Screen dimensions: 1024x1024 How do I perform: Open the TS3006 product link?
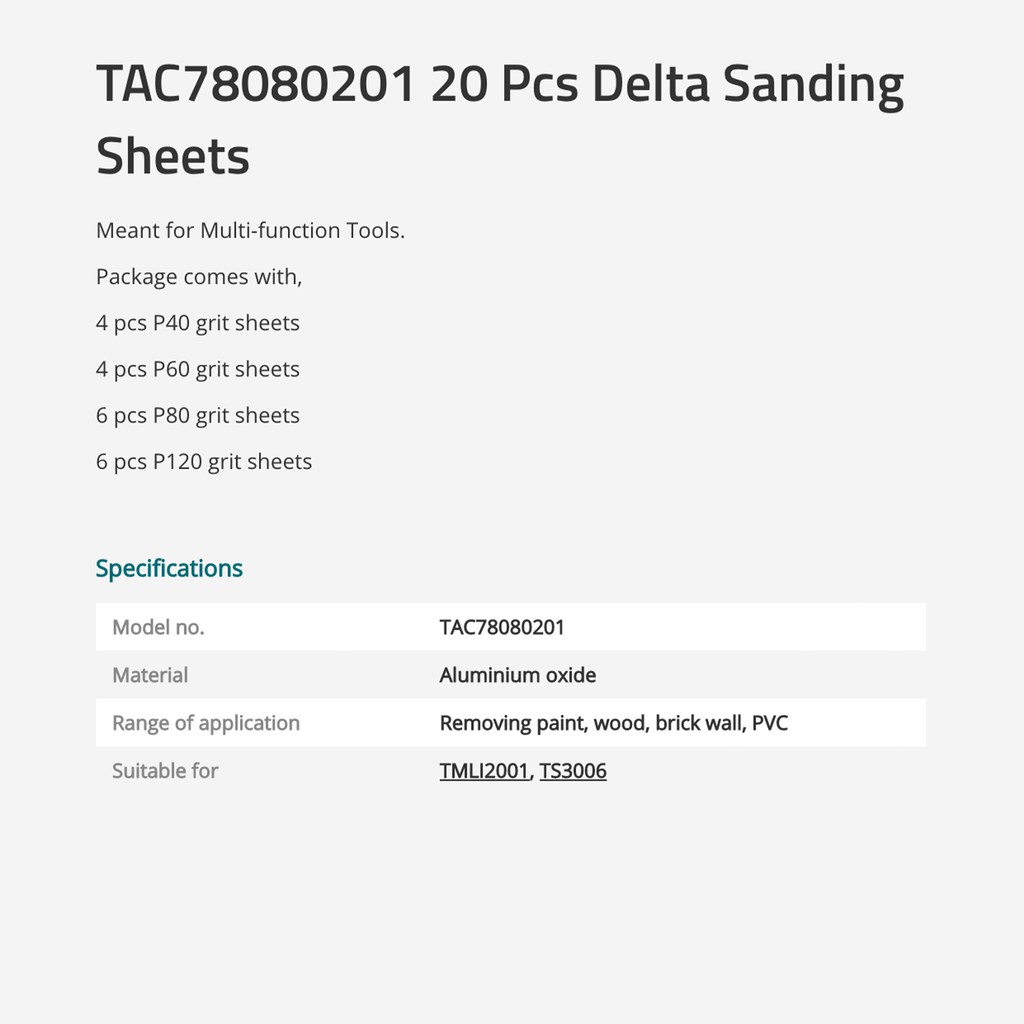tap(573, 771)
